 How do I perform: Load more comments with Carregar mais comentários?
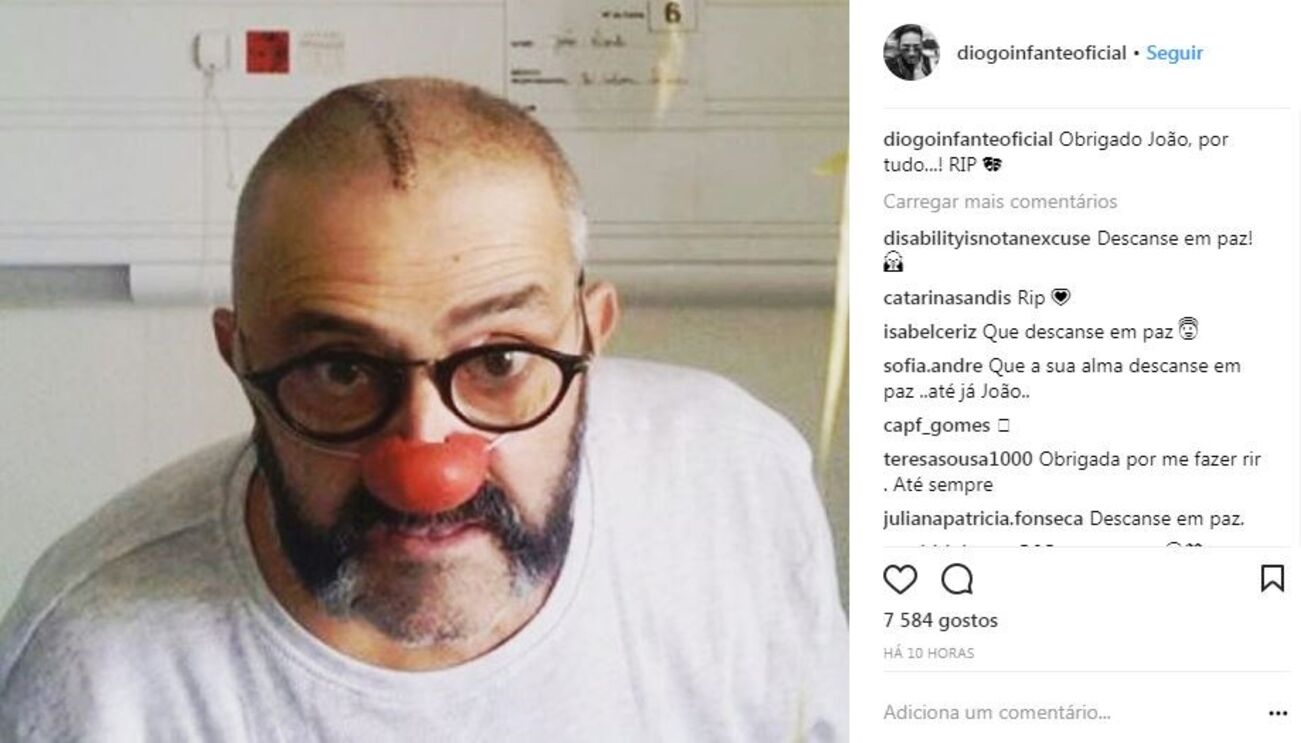click(x=1000, y=202)
